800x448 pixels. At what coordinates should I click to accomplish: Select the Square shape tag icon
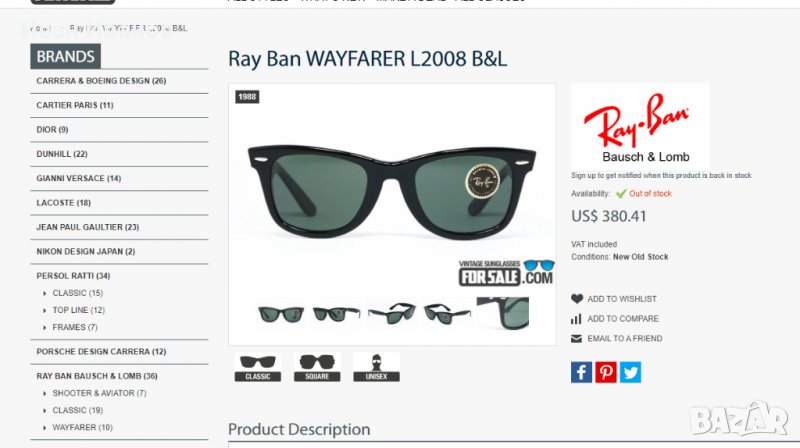coord(317,367)
